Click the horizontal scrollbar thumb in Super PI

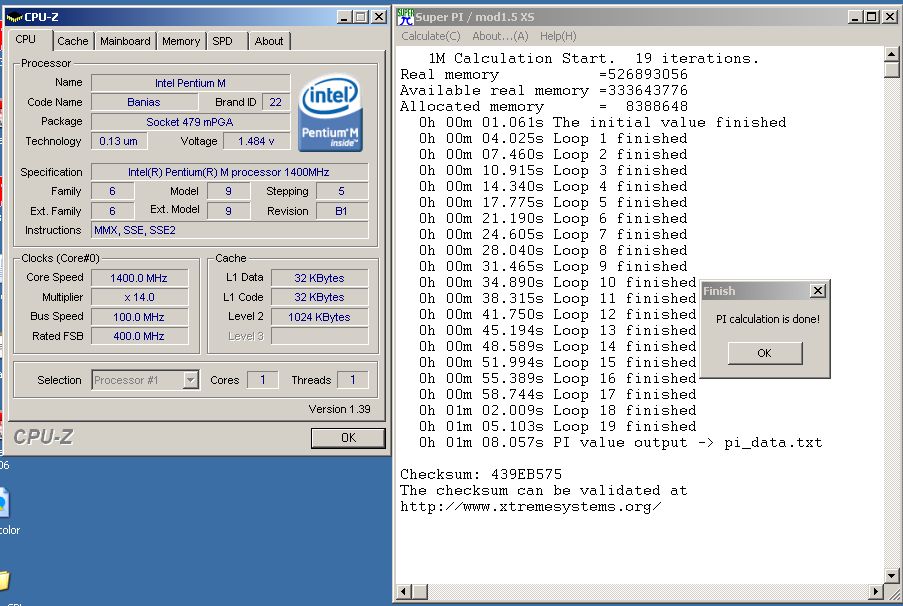click(x=420, y=592)
